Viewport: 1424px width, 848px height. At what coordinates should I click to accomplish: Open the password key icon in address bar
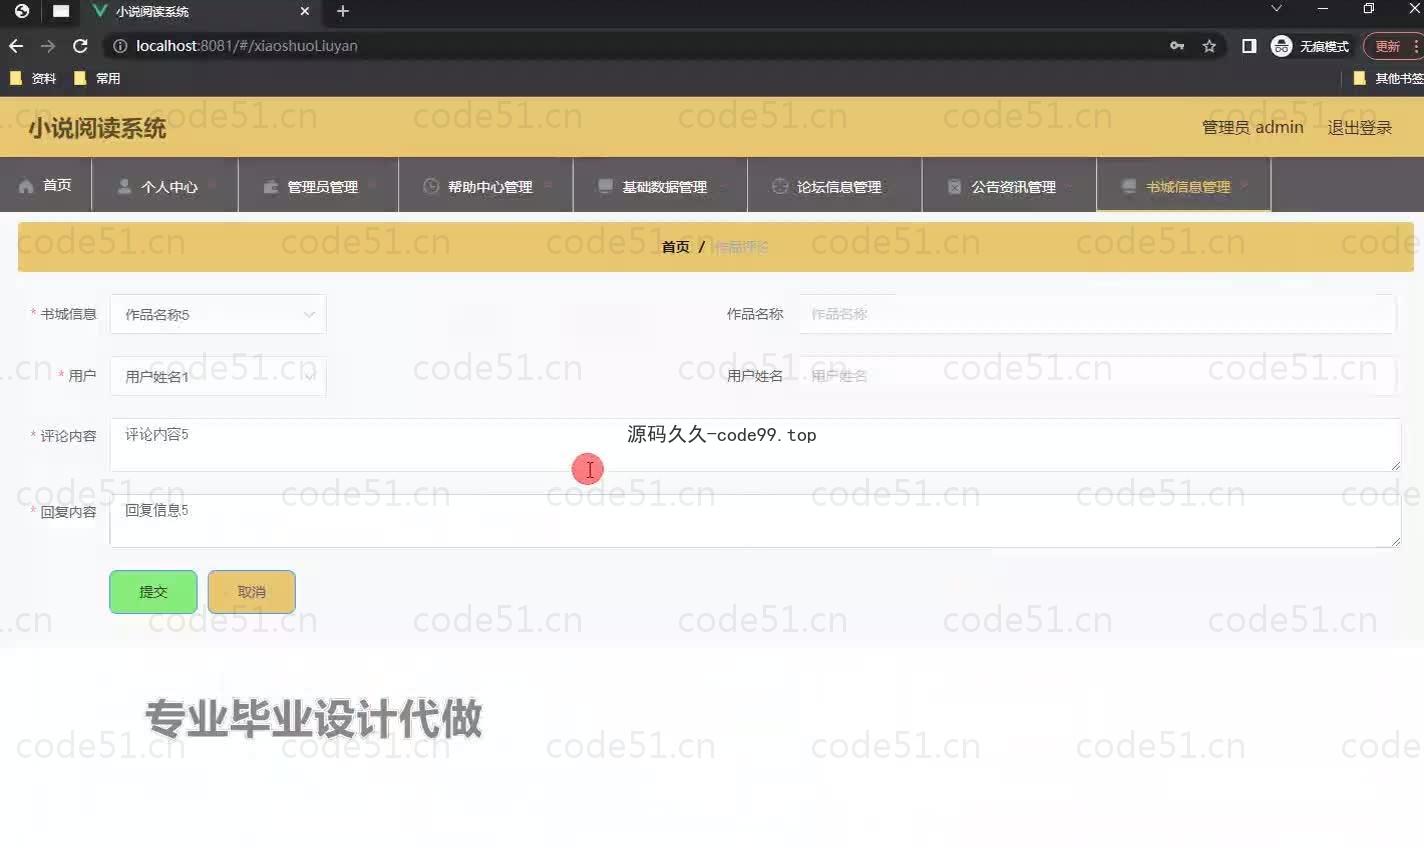(x=1177, y=46)
